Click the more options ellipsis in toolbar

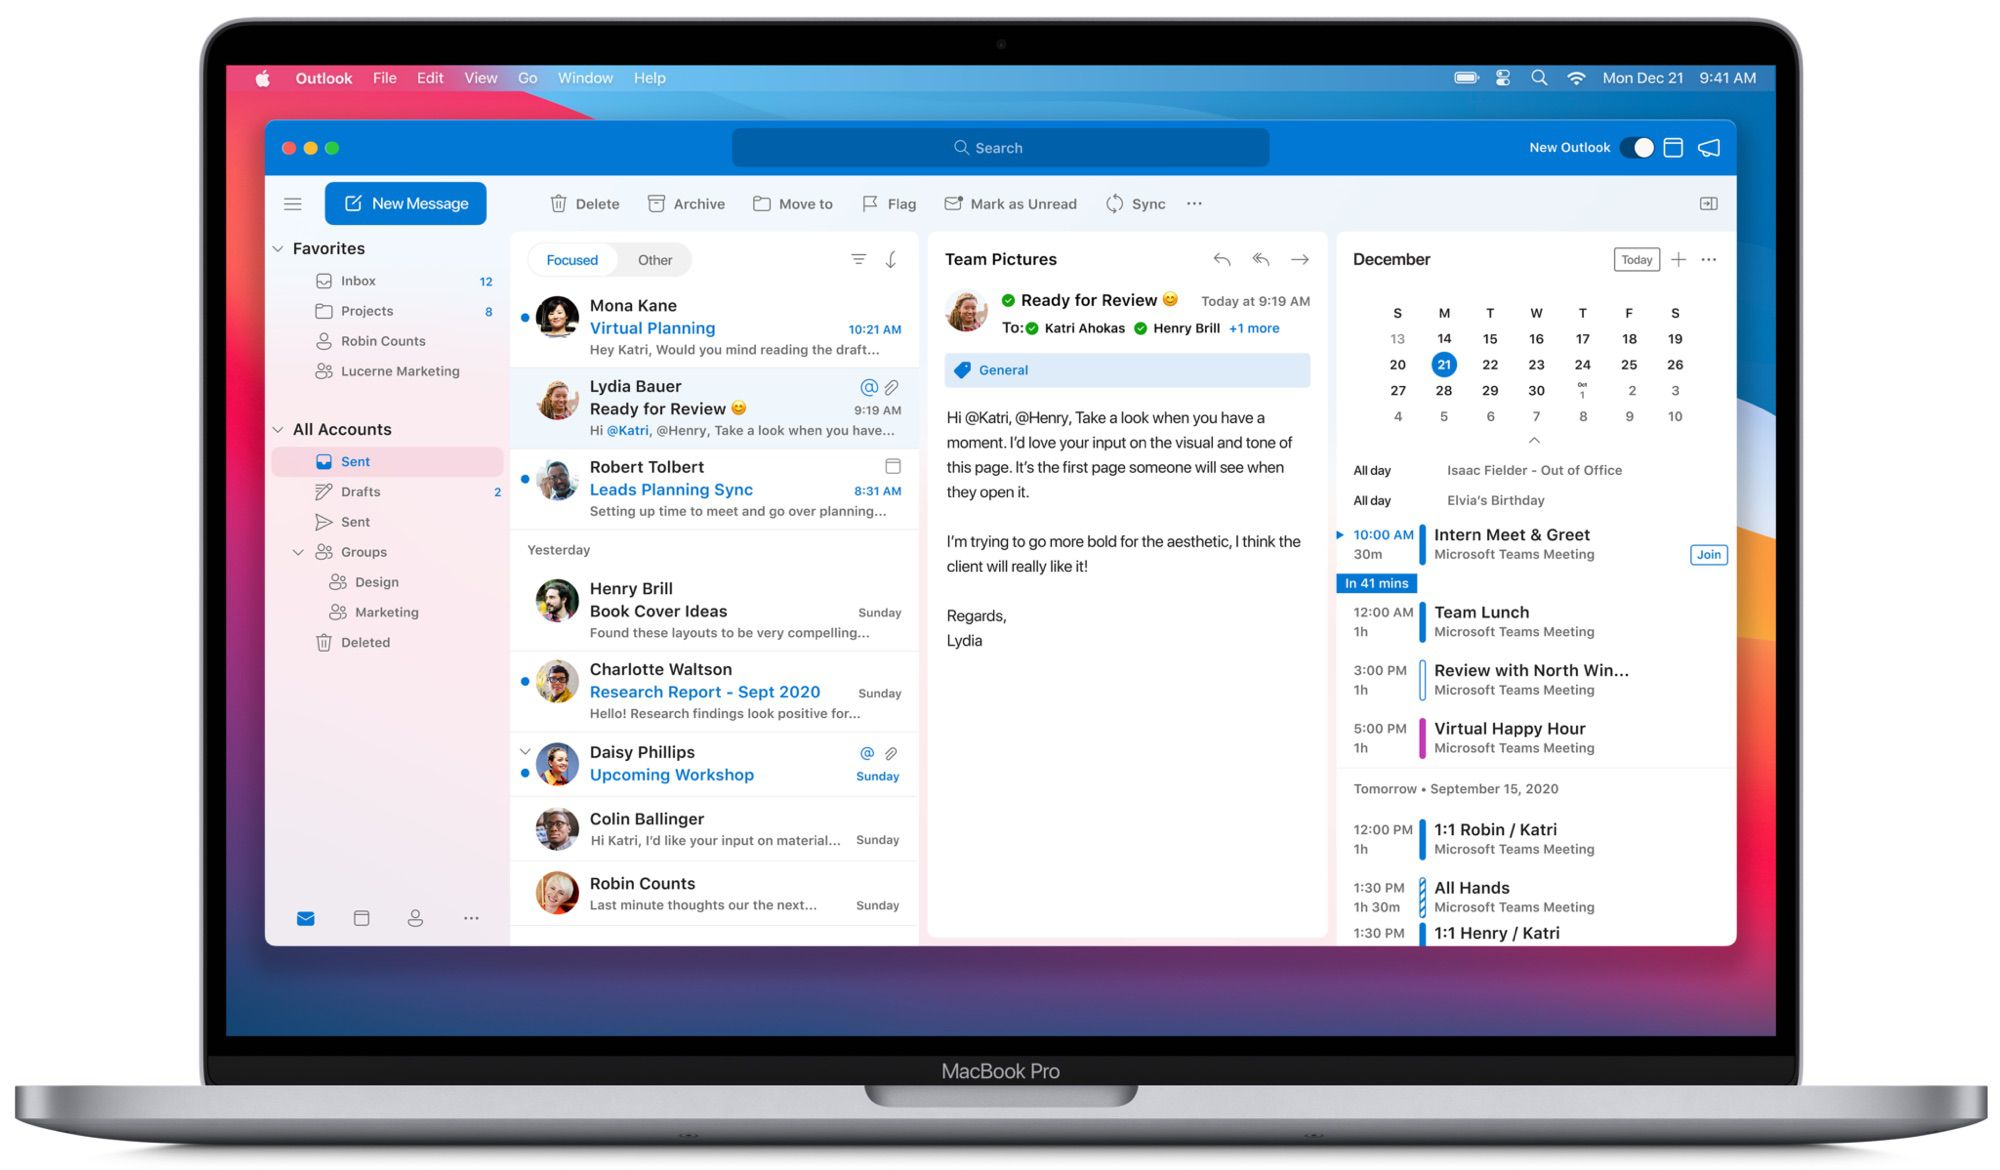click(1195, 203)
